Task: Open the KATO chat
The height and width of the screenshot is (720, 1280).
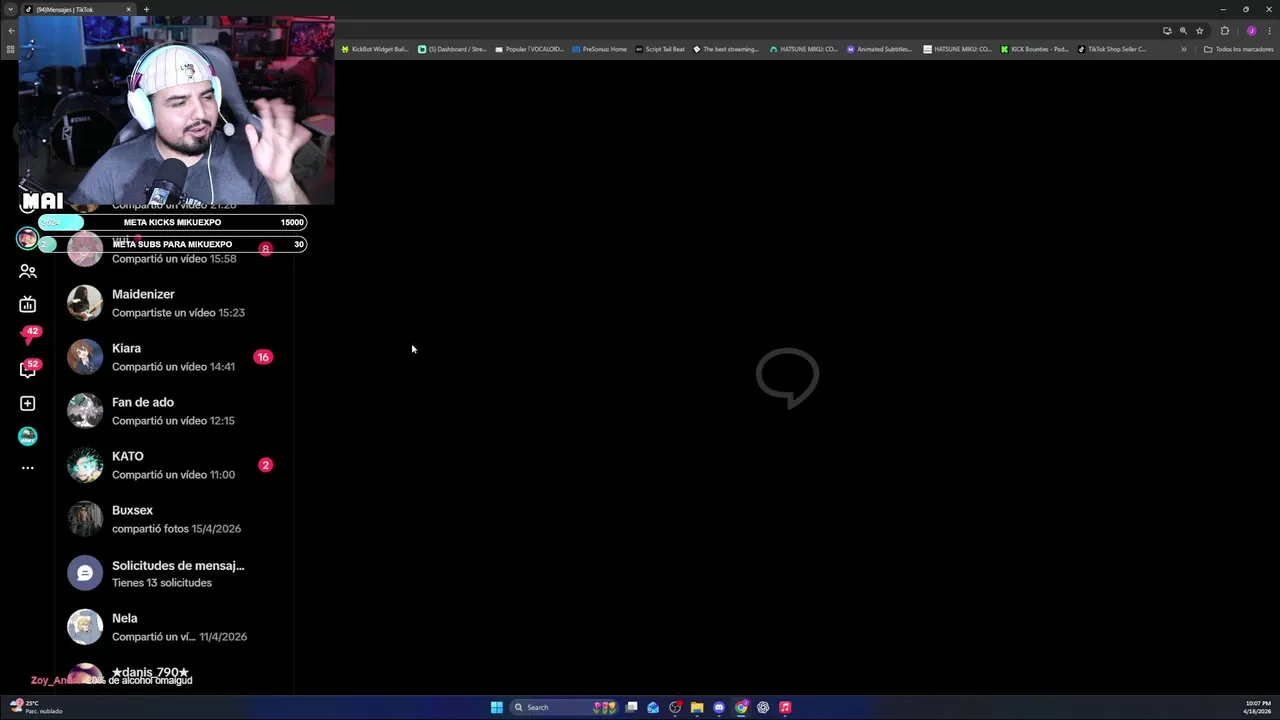Action: [172, 465]
